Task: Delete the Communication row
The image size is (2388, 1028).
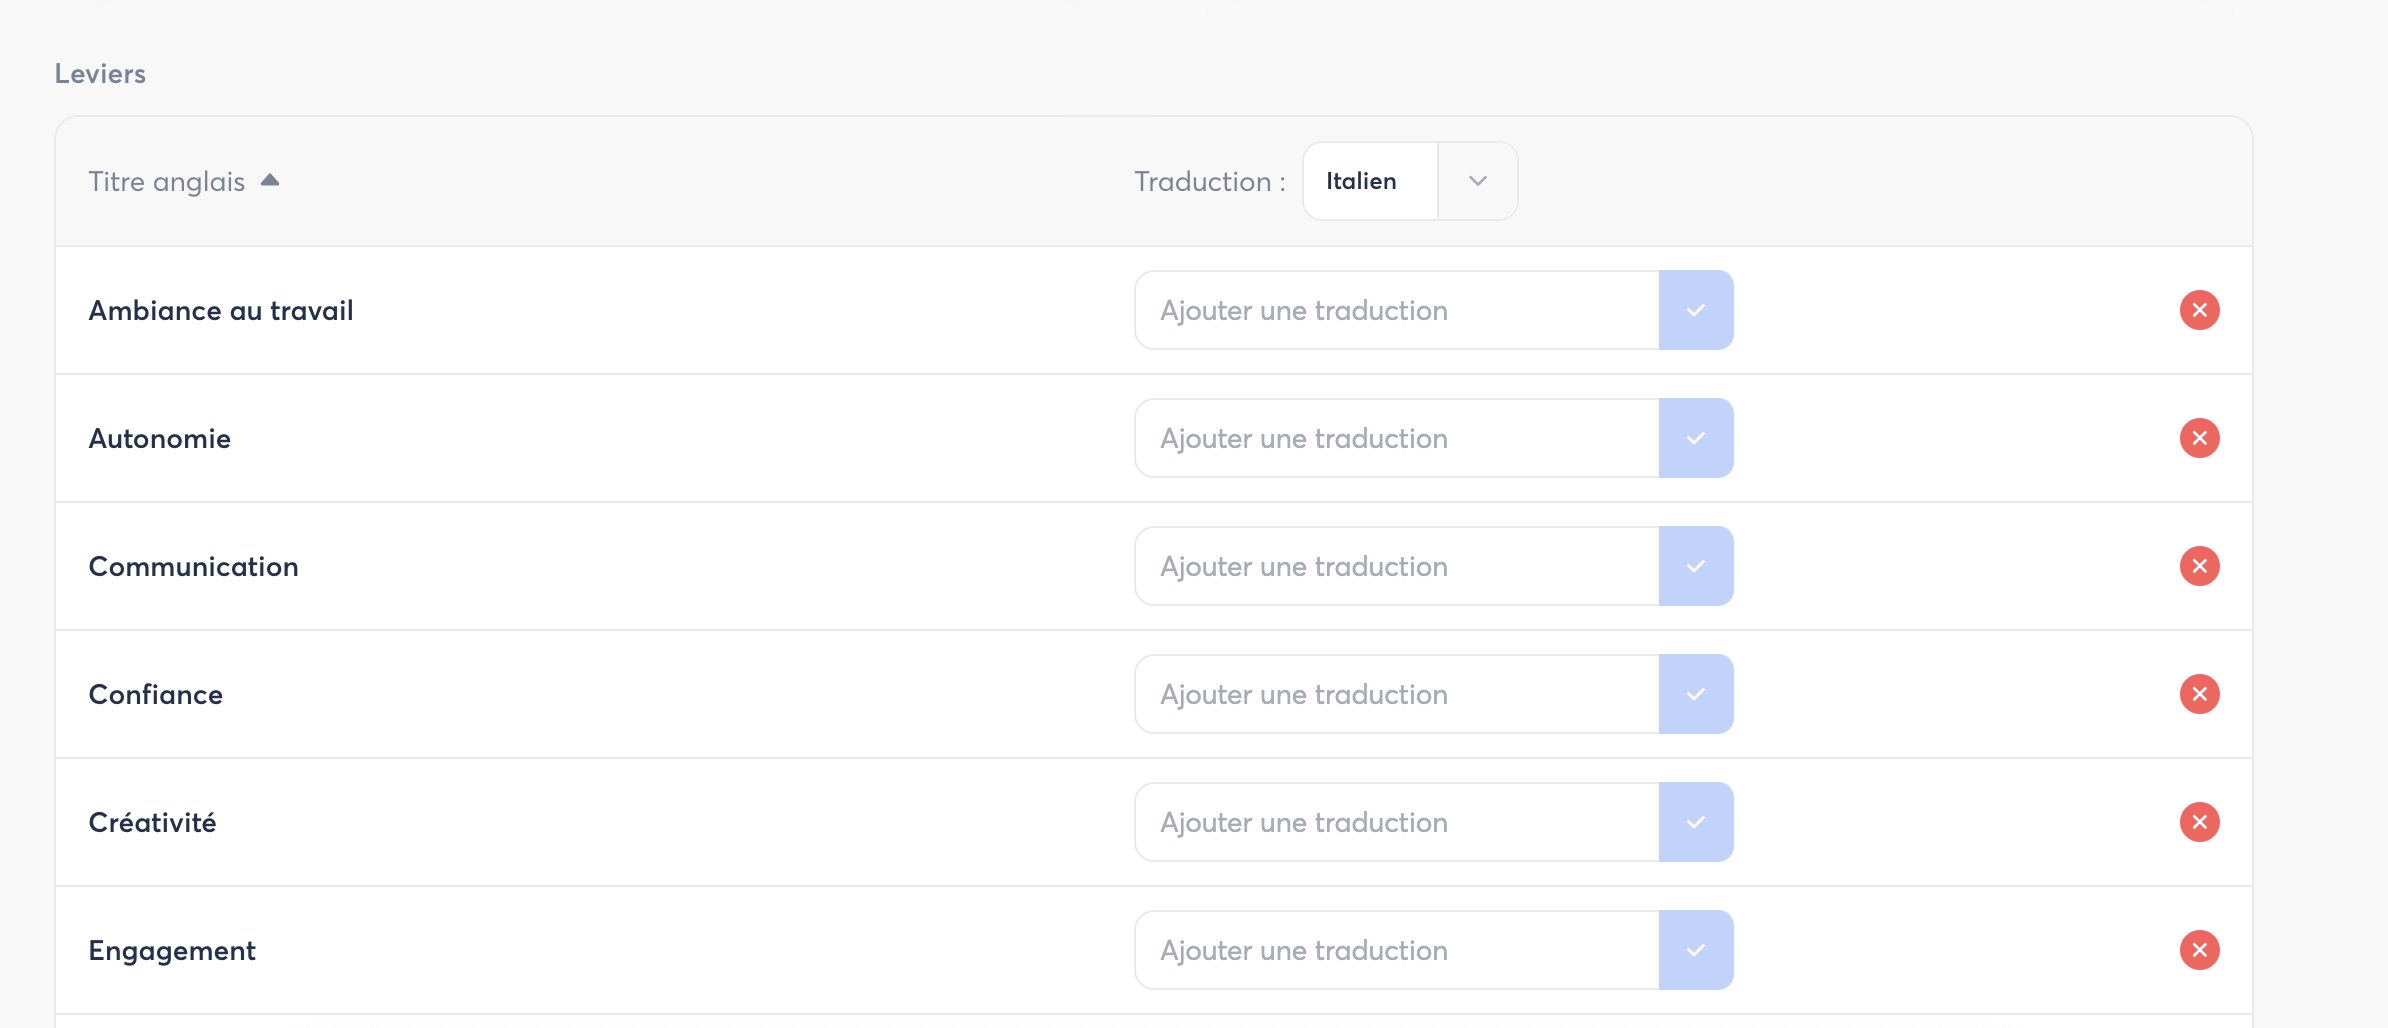Action: pos(2199,566)
